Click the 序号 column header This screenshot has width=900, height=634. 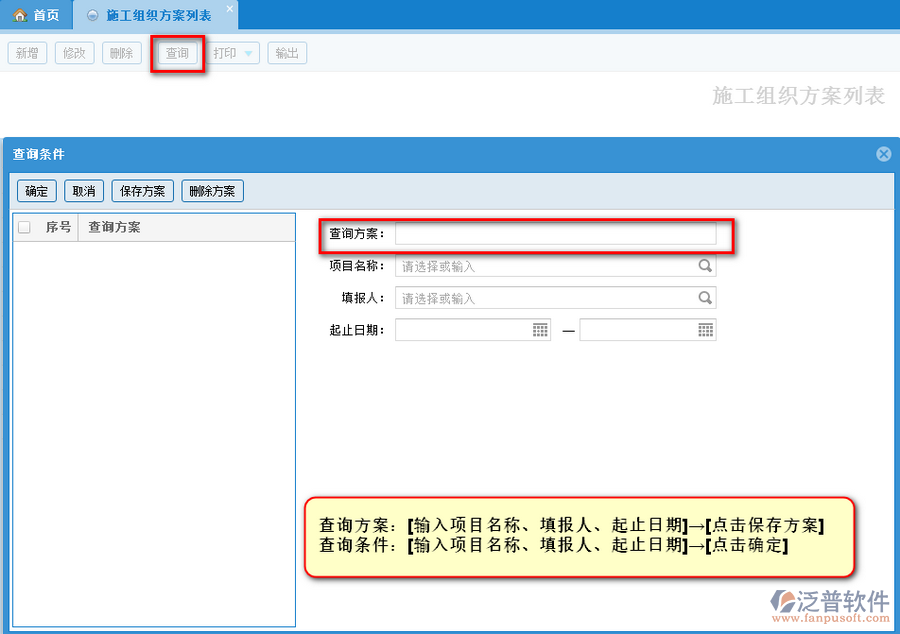pos(59,227)
